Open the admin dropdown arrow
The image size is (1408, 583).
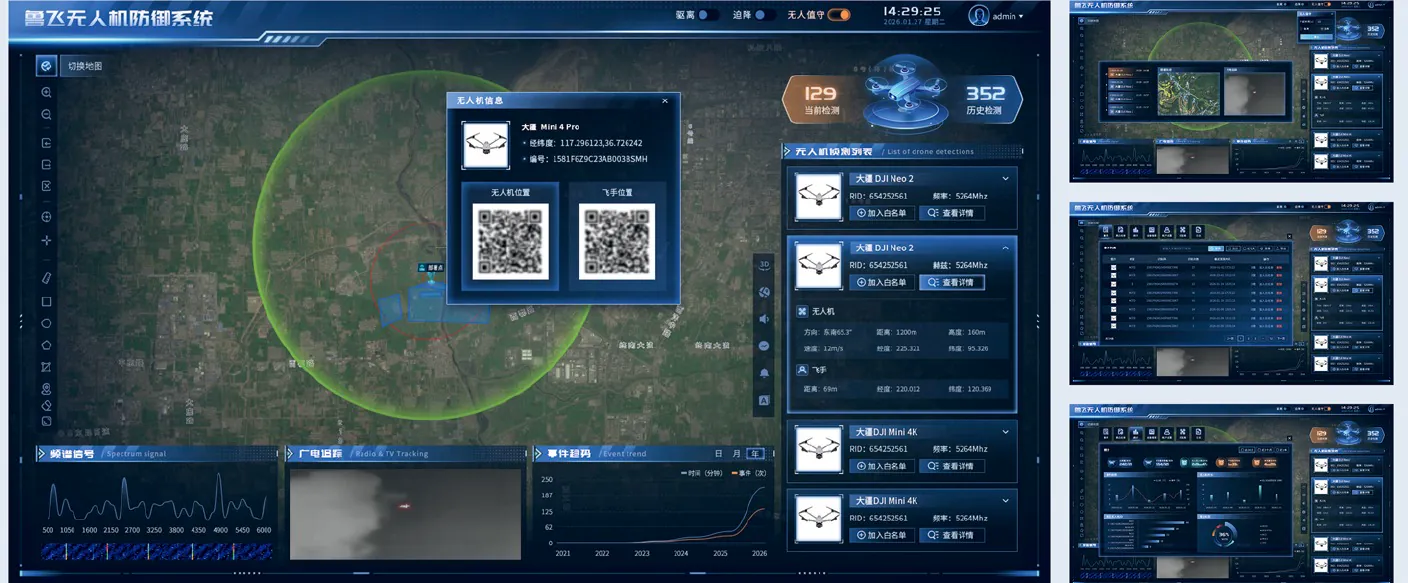[1021, 16]
